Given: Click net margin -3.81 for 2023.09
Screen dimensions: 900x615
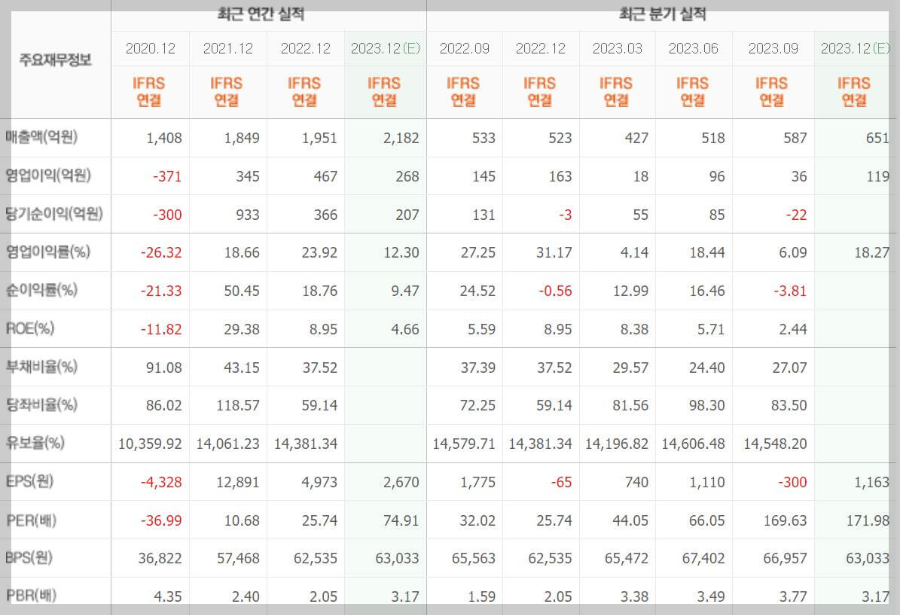Looking at the screenshot, I should (790, 291).
